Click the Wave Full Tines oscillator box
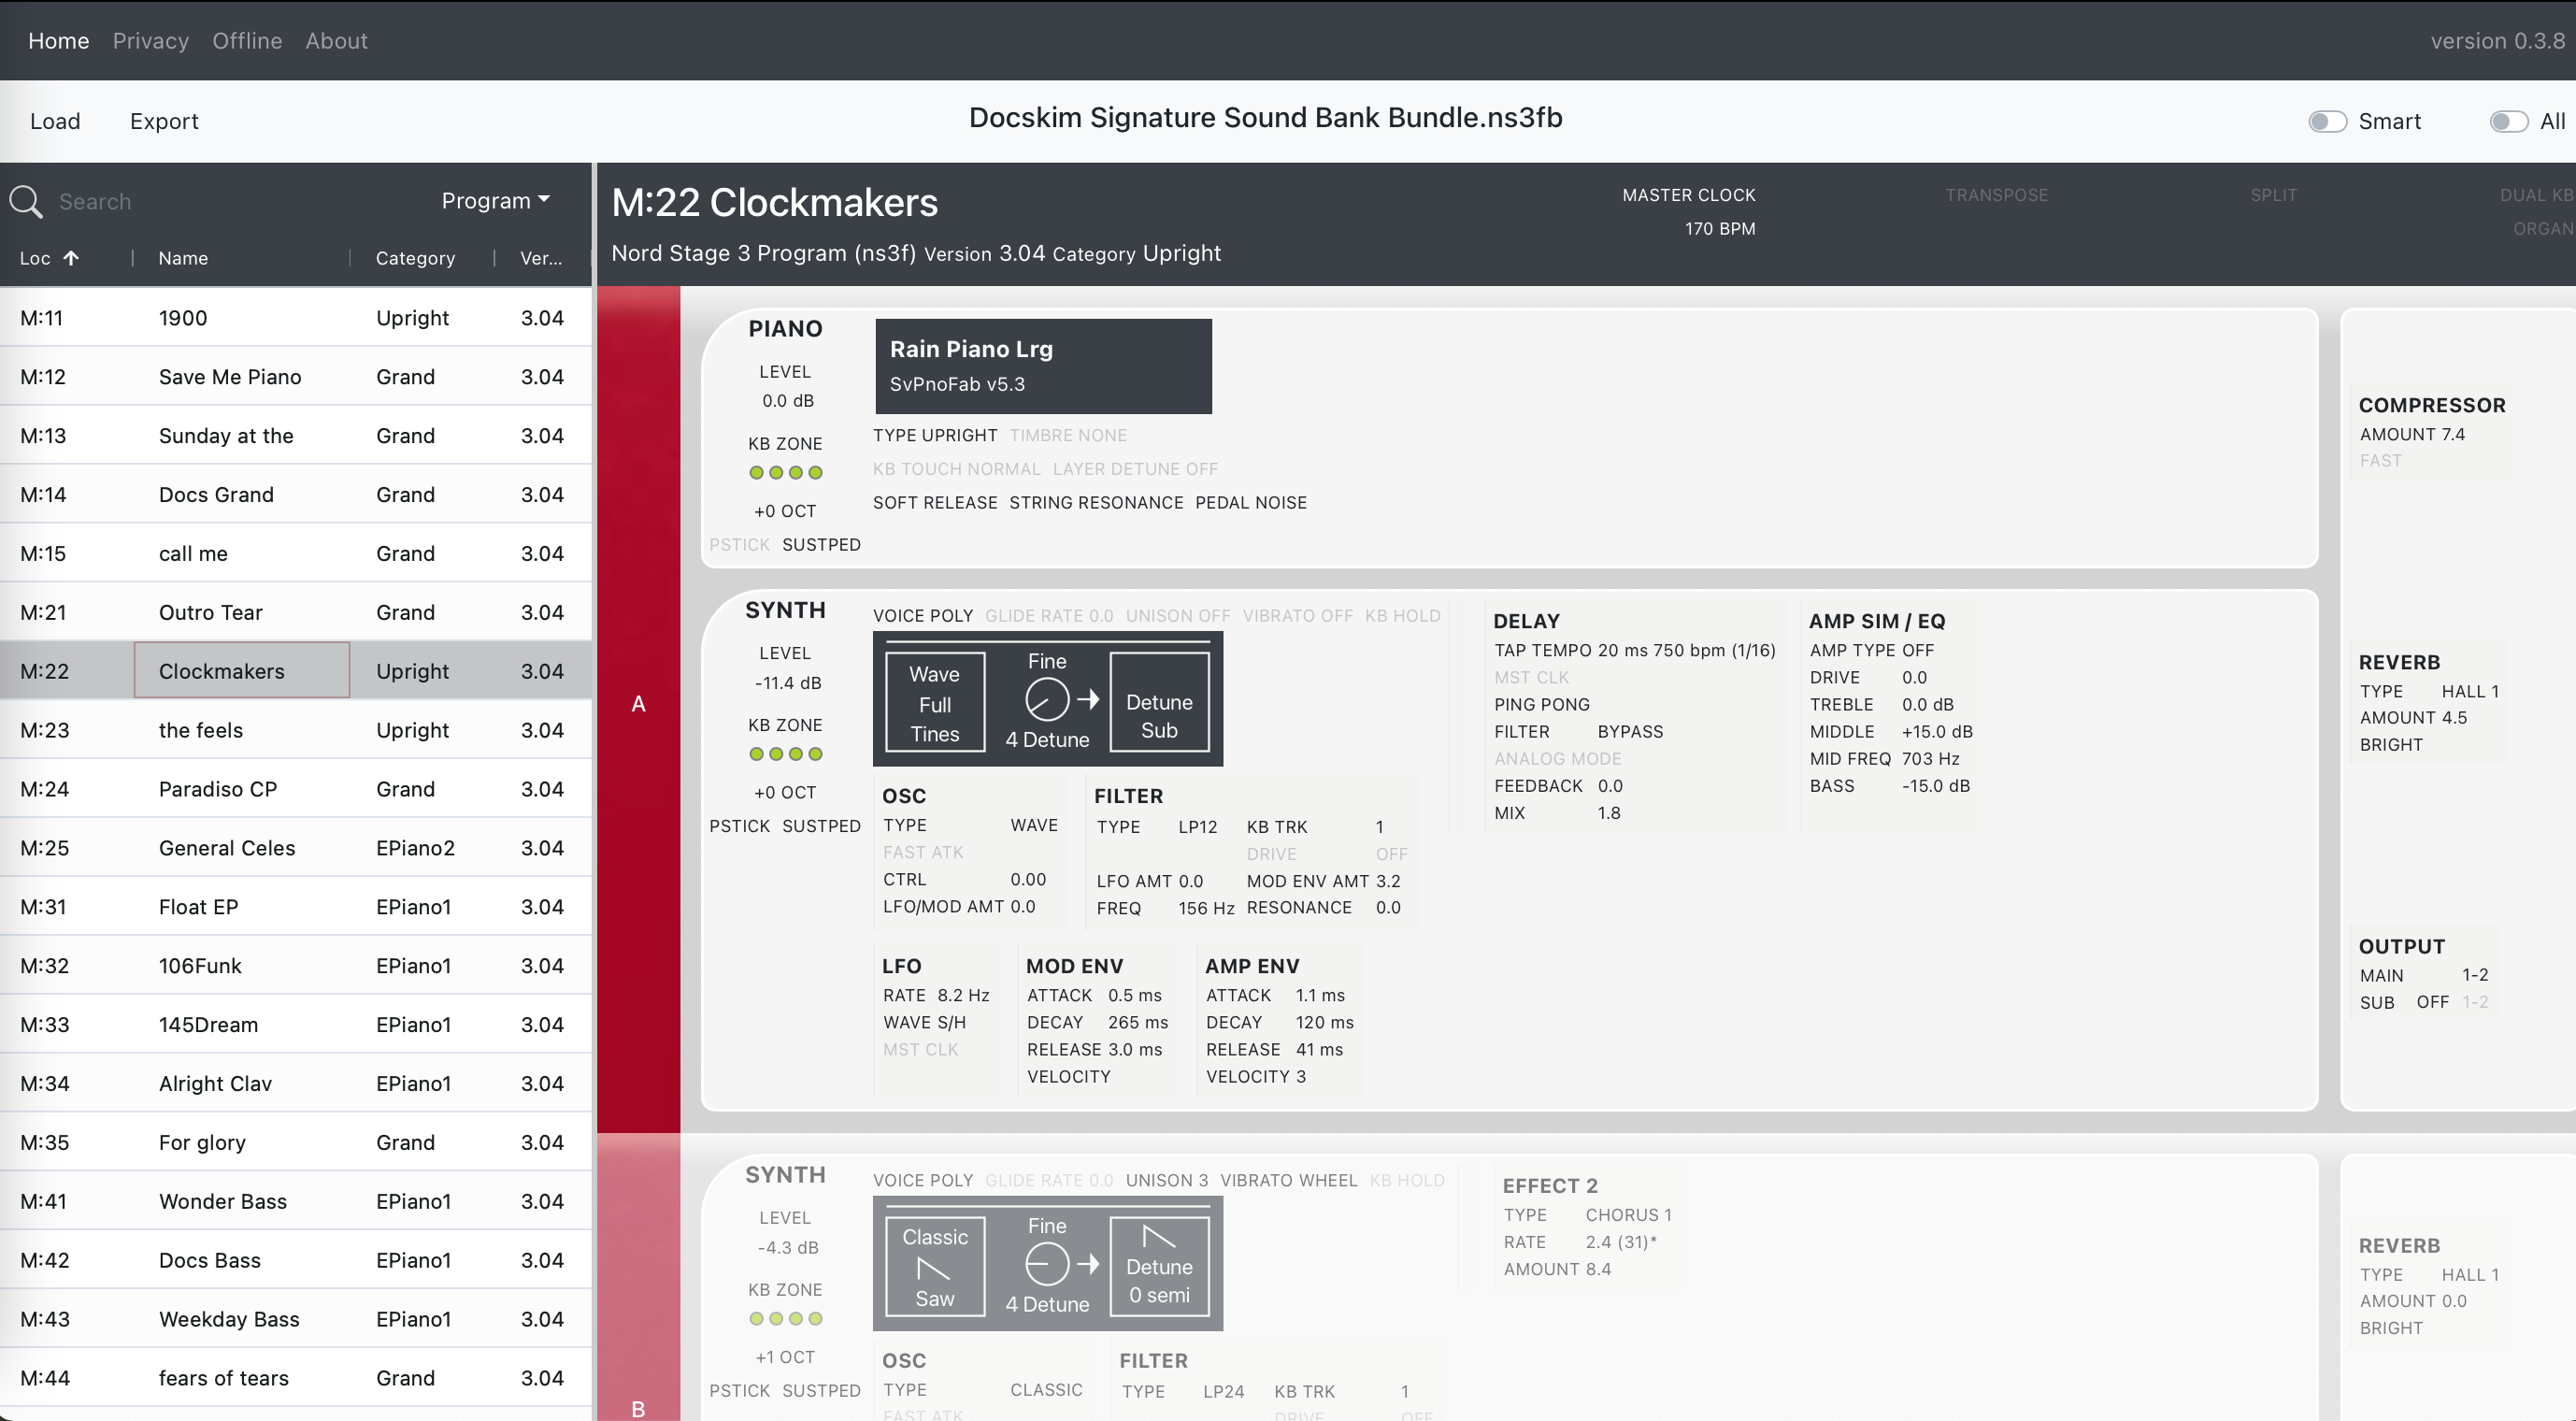The width and height of the screenshot is (2576, 1421). (934, 703)
